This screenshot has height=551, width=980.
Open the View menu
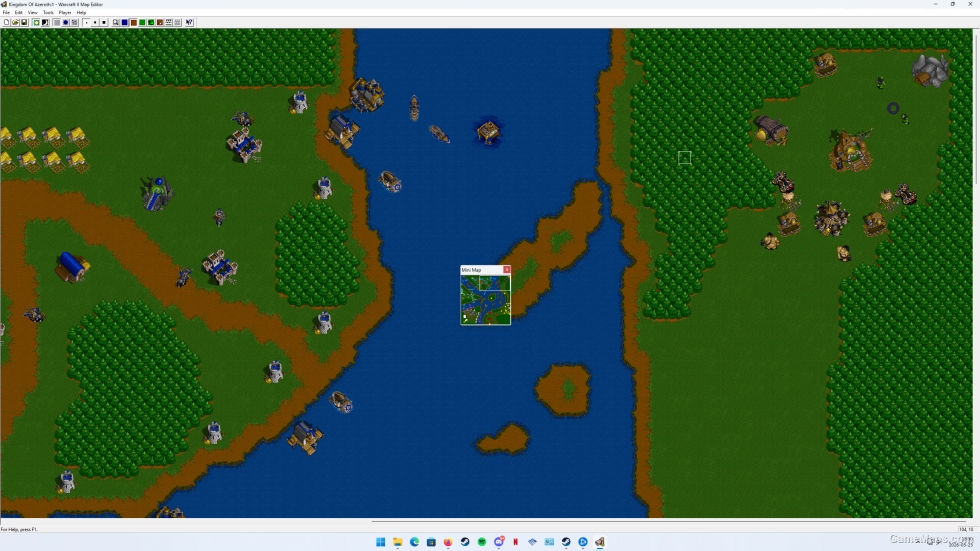click(x=32, y=12)
